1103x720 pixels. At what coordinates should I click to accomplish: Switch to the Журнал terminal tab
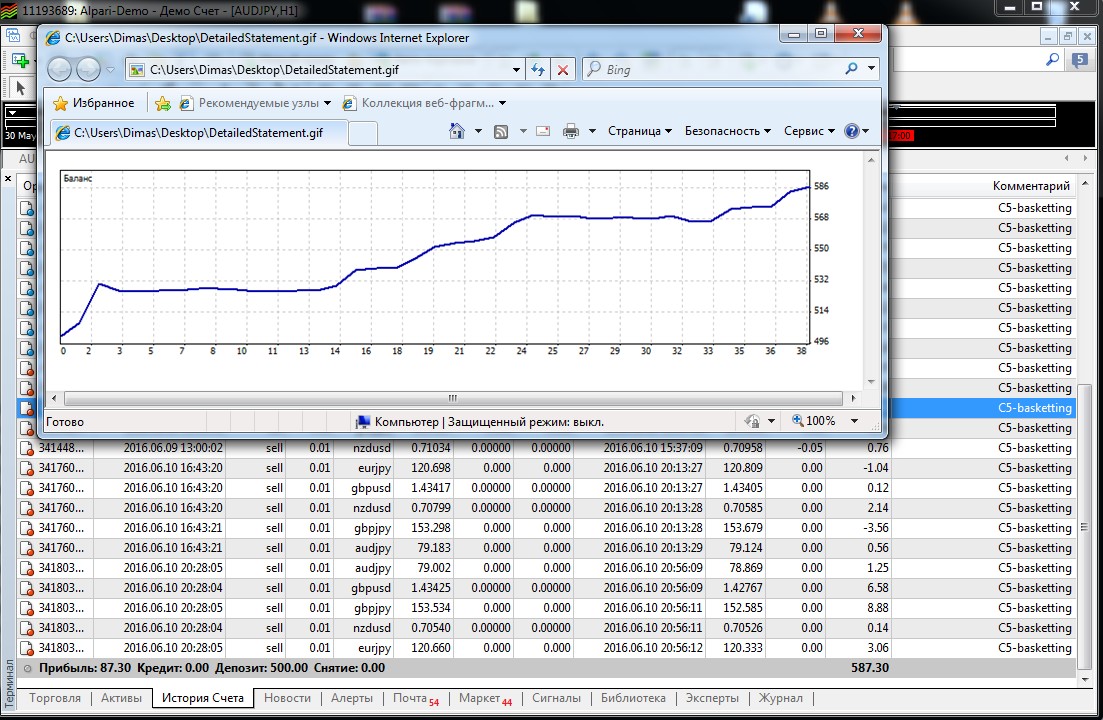[780, 698]
